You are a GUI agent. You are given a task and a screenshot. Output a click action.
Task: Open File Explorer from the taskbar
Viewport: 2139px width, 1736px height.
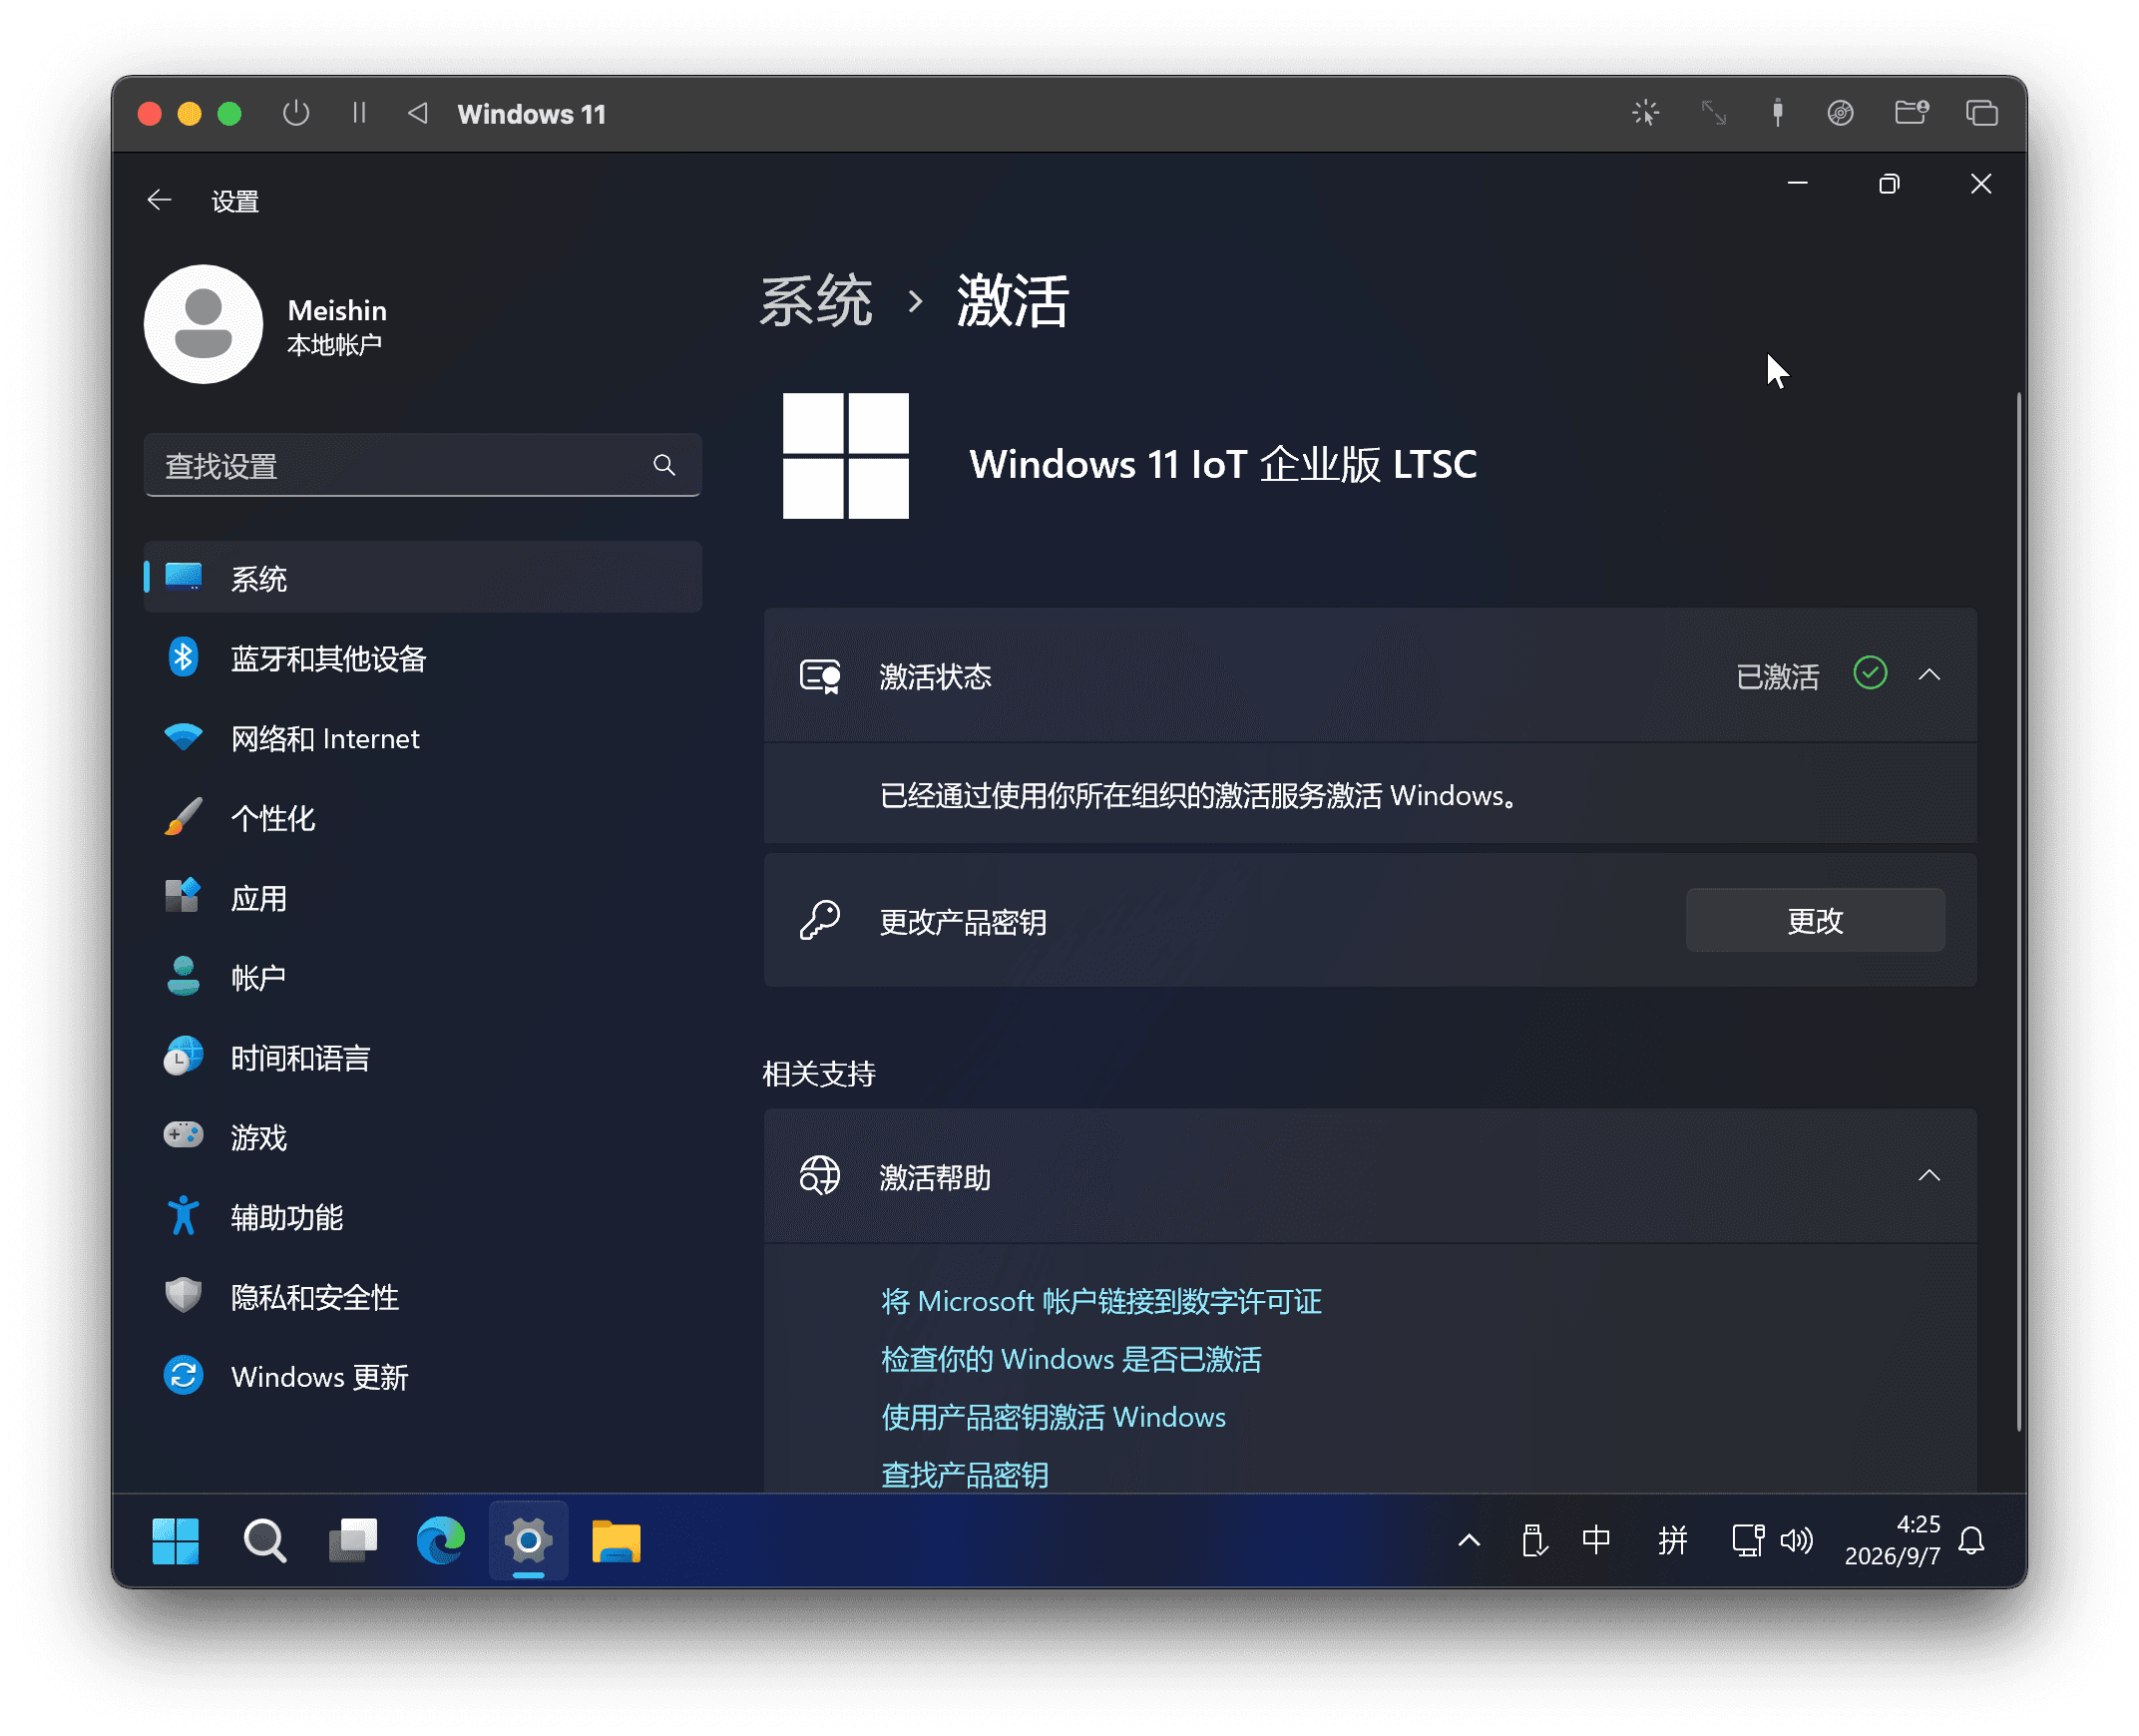pos(616,1540)
